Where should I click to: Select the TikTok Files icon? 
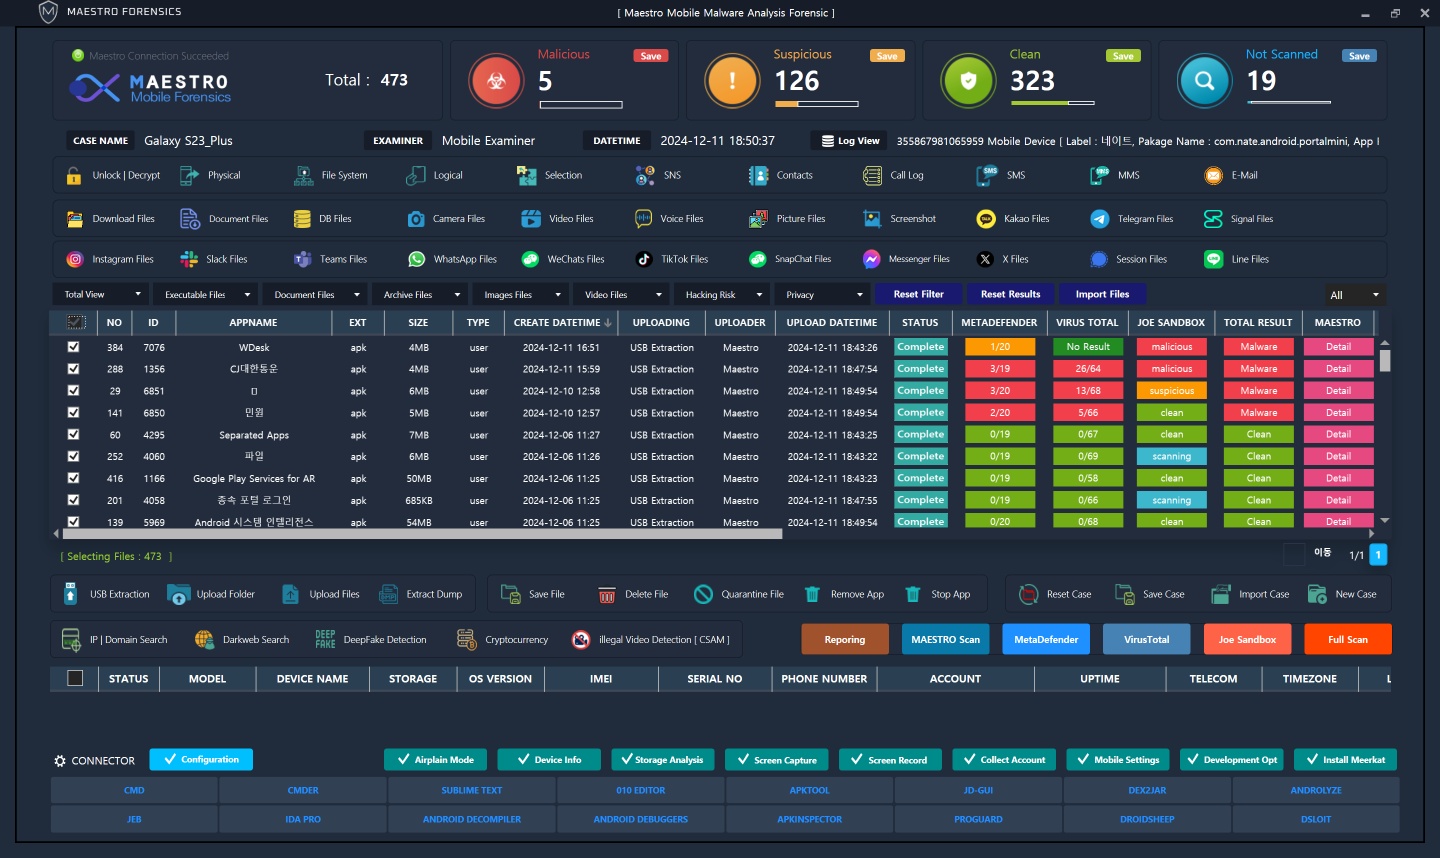click(x=644, y=259)
